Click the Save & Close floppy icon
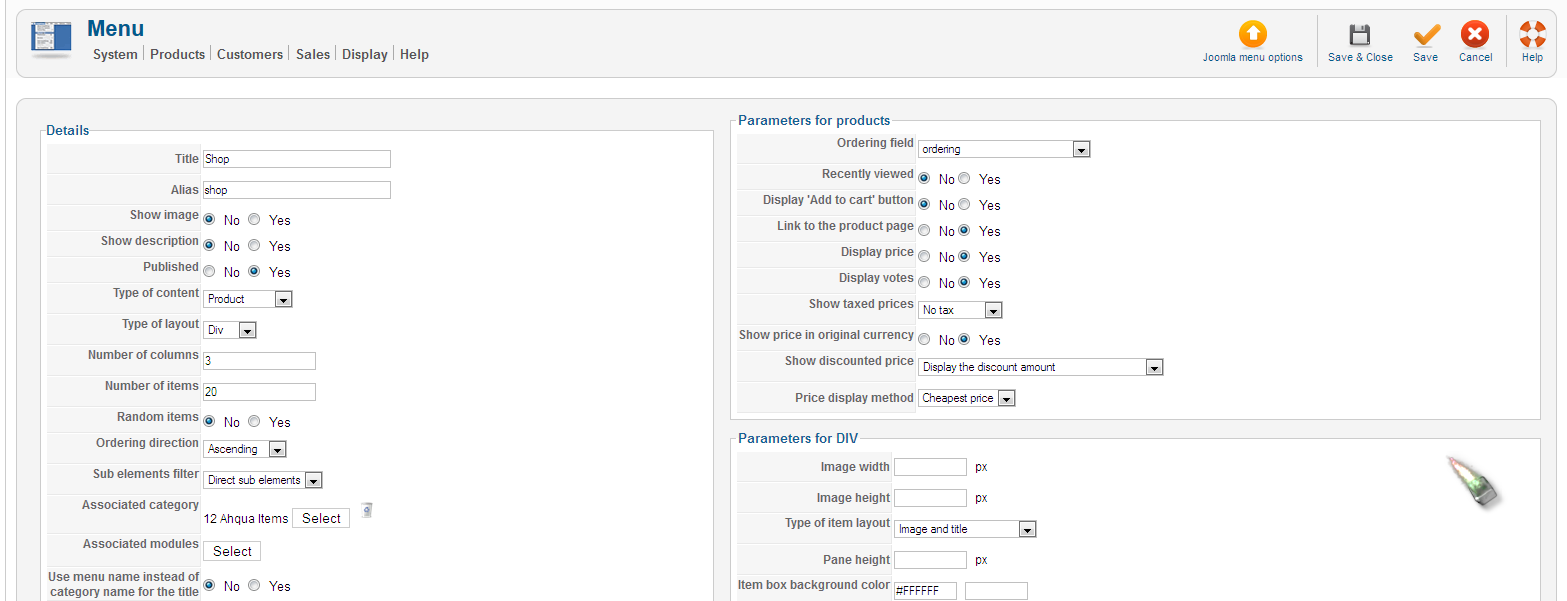The width and height of the screenshot is (1567, 601). click(x=1359, y=36)
